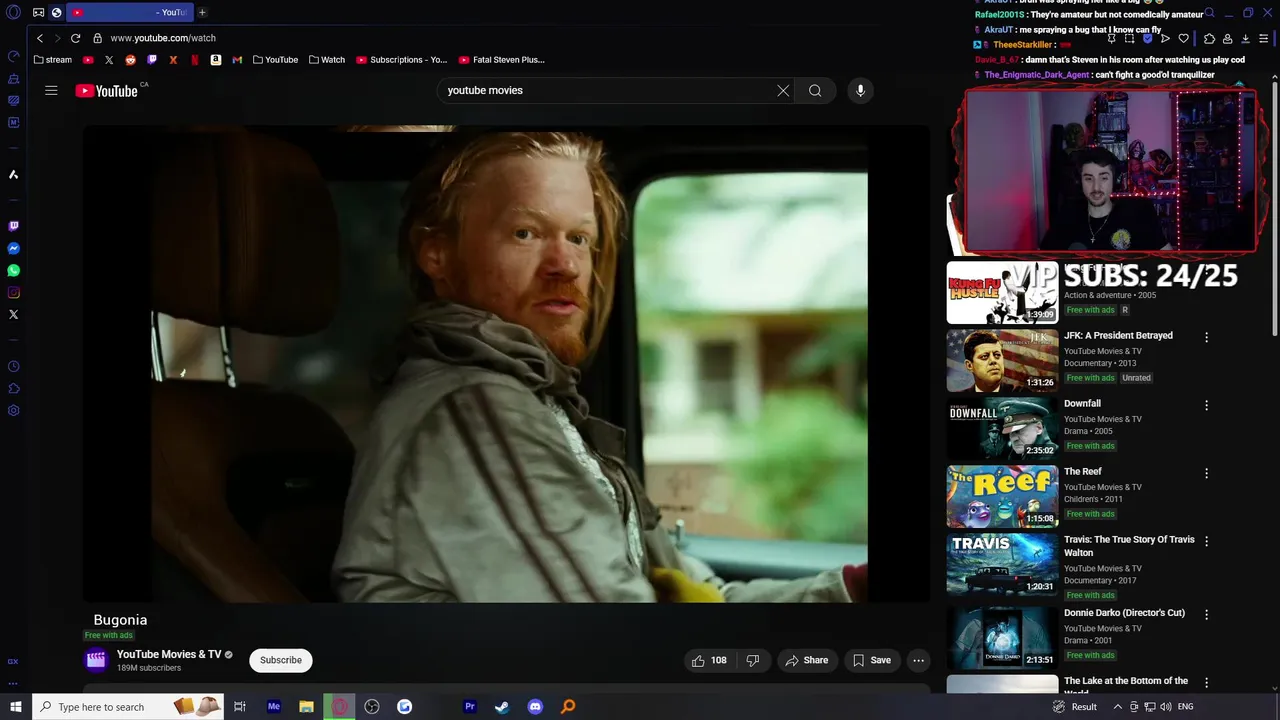Open Donnie Darko (Director's Cut) title
The width and height of the screenshot is (1280, 720).
tap(1124, 613)
